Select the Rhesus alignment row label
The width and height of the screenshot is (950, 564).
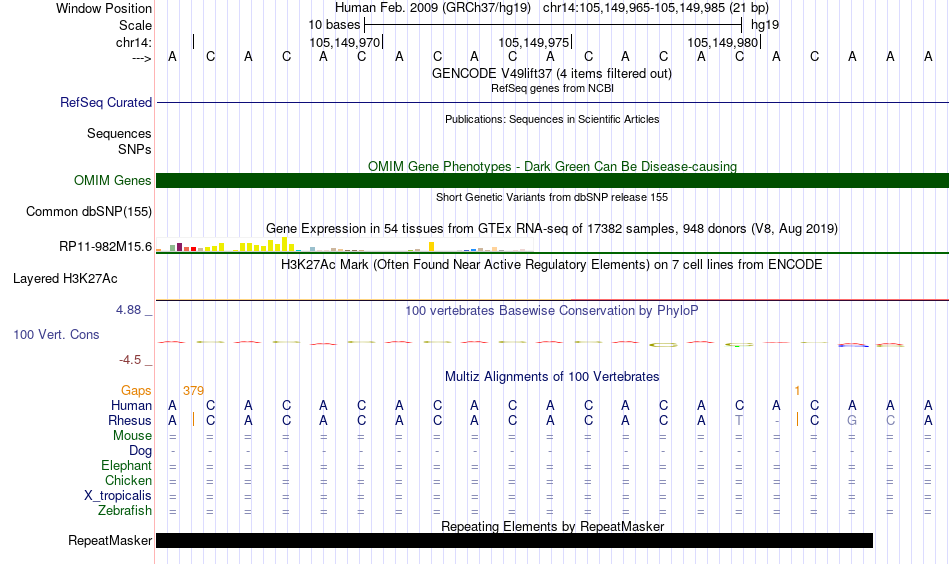pyautogui.click(x=130, y=420)
